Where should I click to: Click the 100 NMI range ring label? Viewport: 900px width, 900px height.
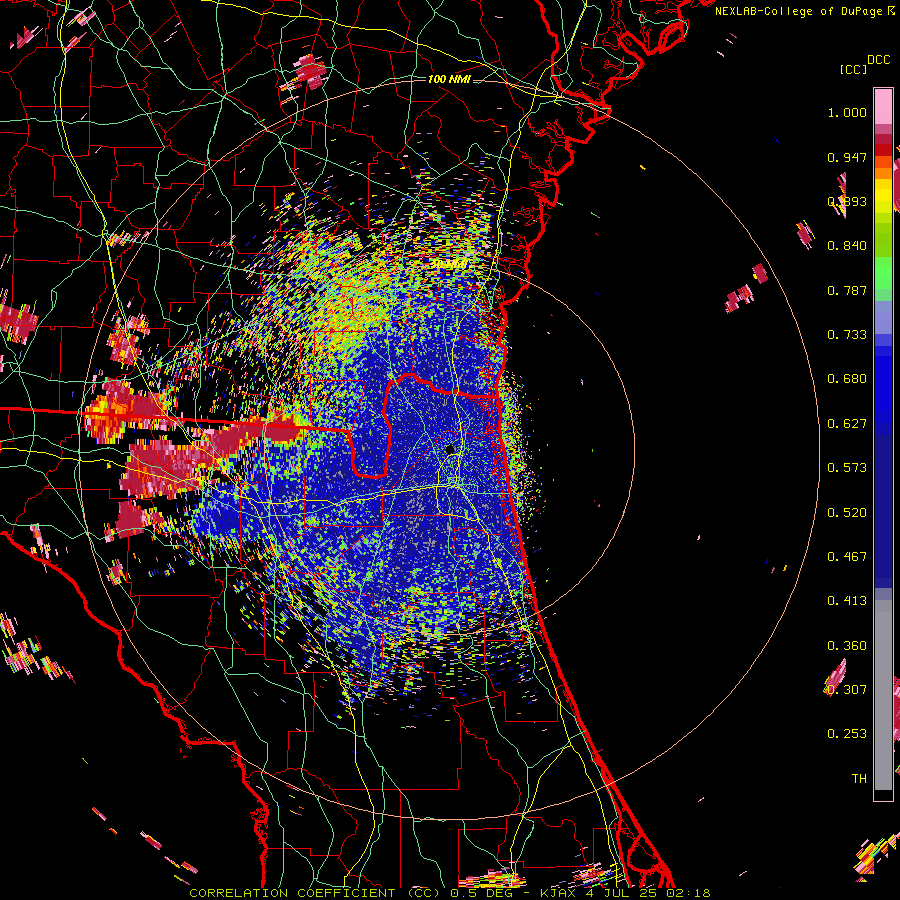click(x=449, y=79)
